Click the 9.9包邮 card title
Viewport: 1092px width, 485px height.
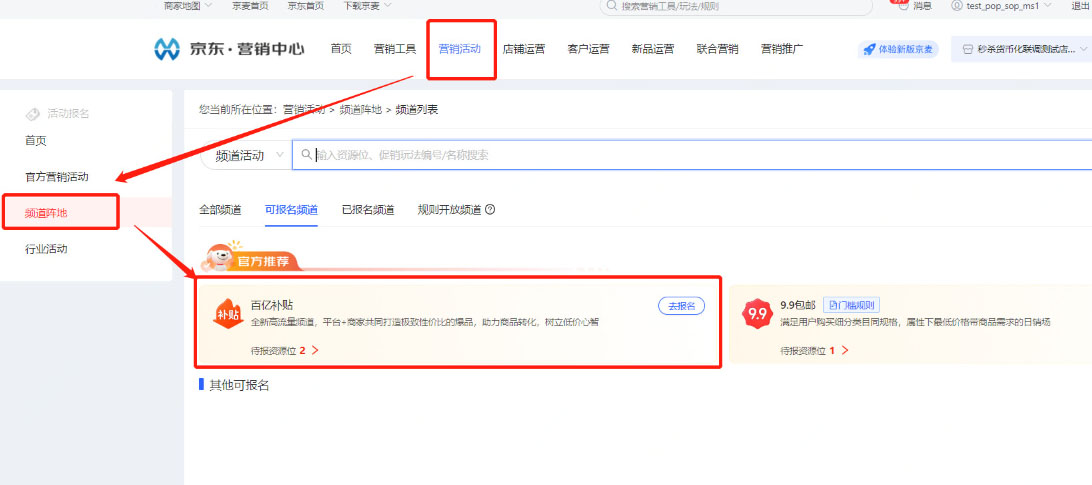798,305
